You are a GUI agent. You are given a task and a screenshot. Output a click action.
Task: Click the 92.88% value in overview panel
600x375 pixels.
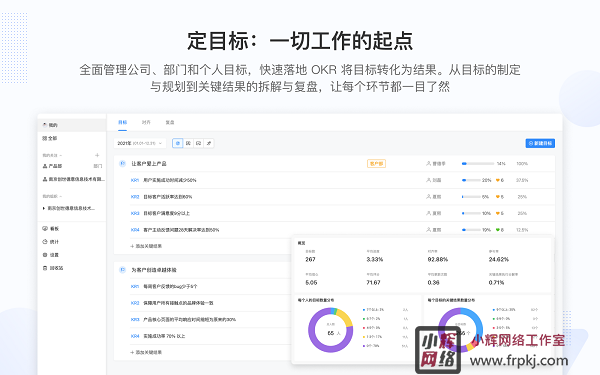pyautogui.click(x=438, y=259)
